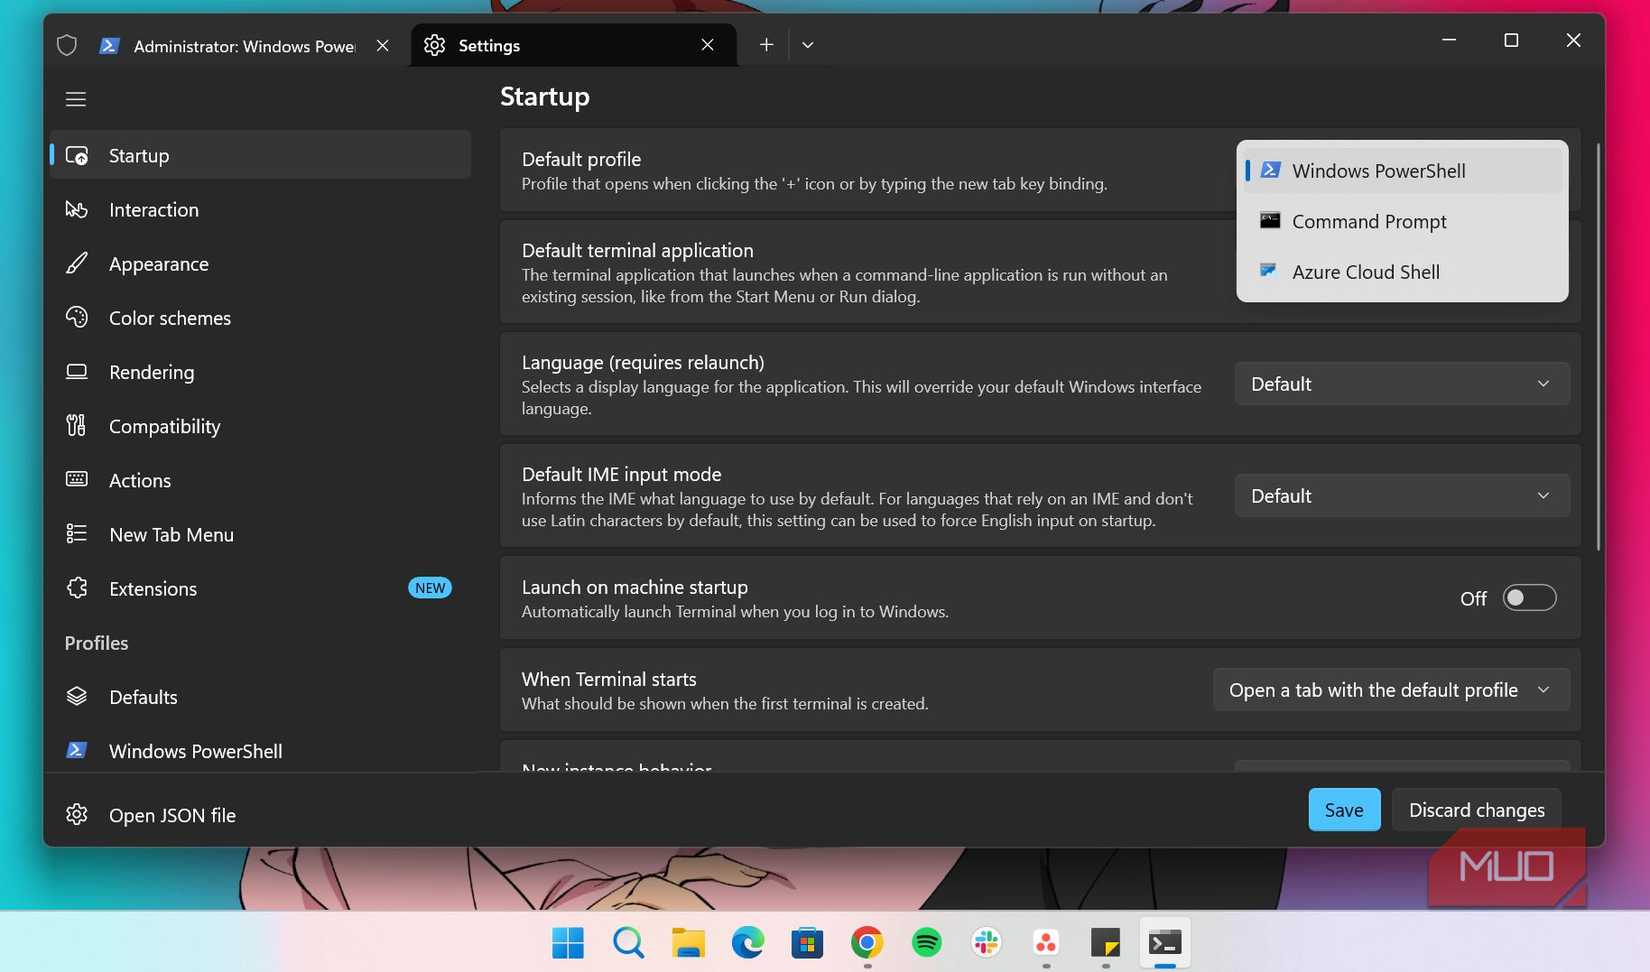The height and width of the screenshot is (972, 1650).
Task: Open Appearance settings
Action: [x=260, y=264]
